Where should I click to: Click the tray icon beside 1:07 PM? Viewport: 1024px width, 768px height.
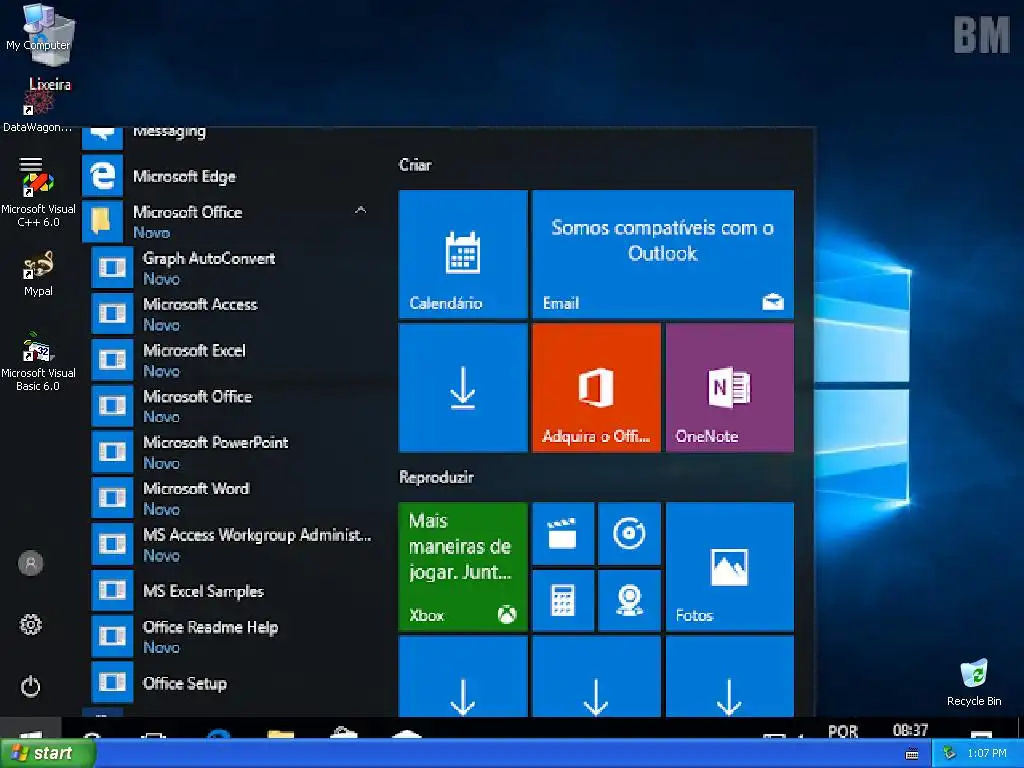click(x=949, y=754)
